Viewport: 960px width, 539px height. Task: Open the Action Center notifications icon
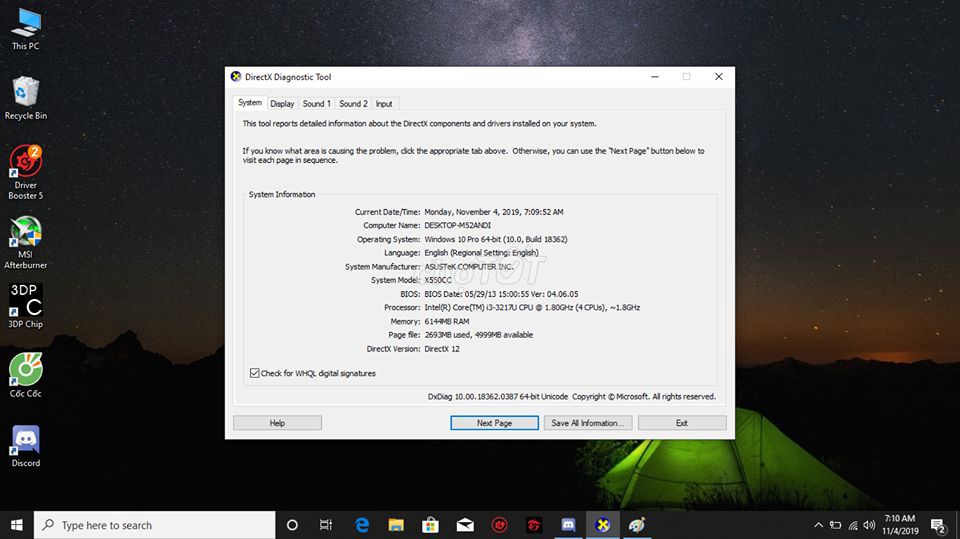(x=939, y=525)
